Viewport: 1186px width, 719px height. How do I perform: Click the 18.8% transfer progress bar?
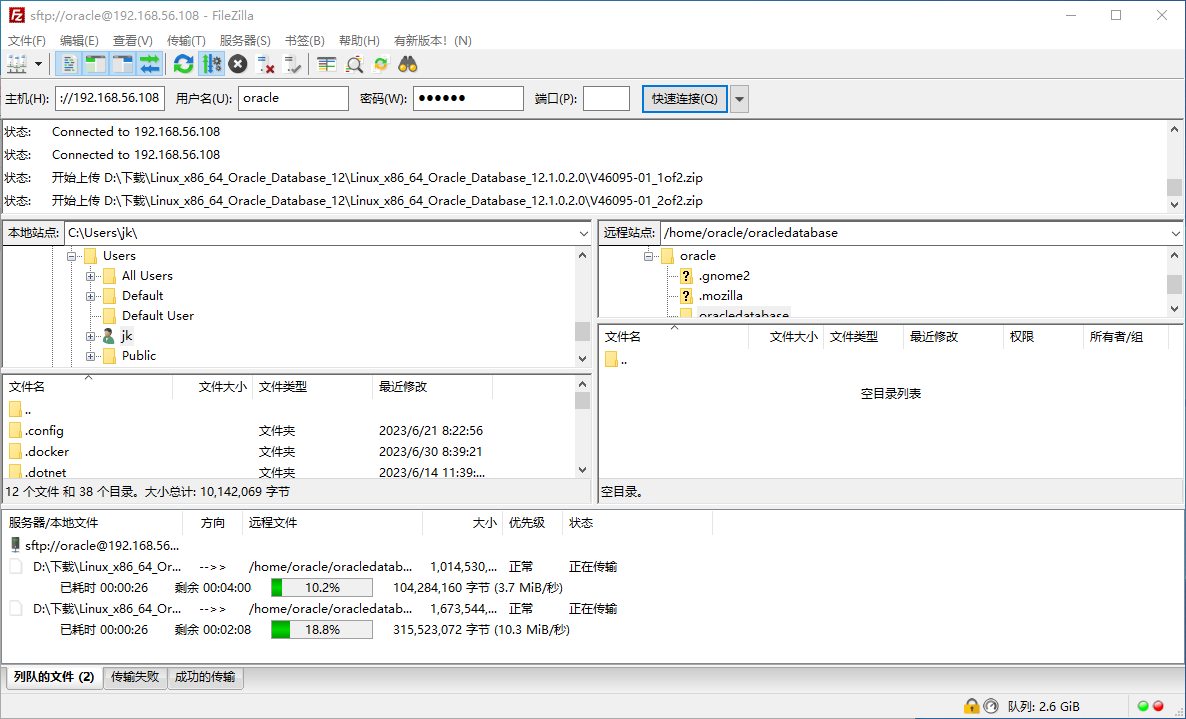pos(321,629)
